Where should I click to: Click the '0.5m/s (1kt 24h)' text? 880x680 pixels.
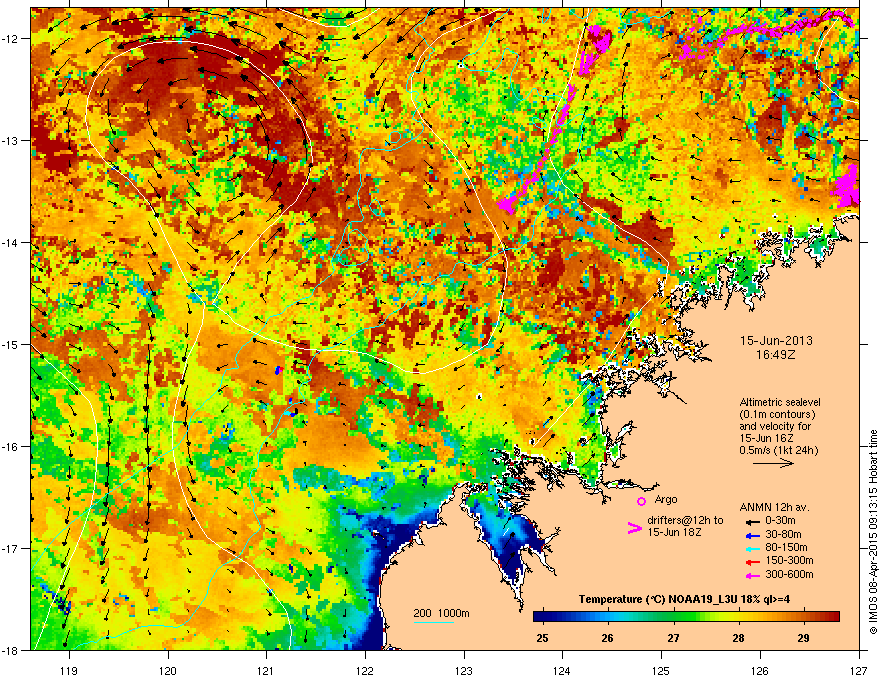(x=778, y=450)
